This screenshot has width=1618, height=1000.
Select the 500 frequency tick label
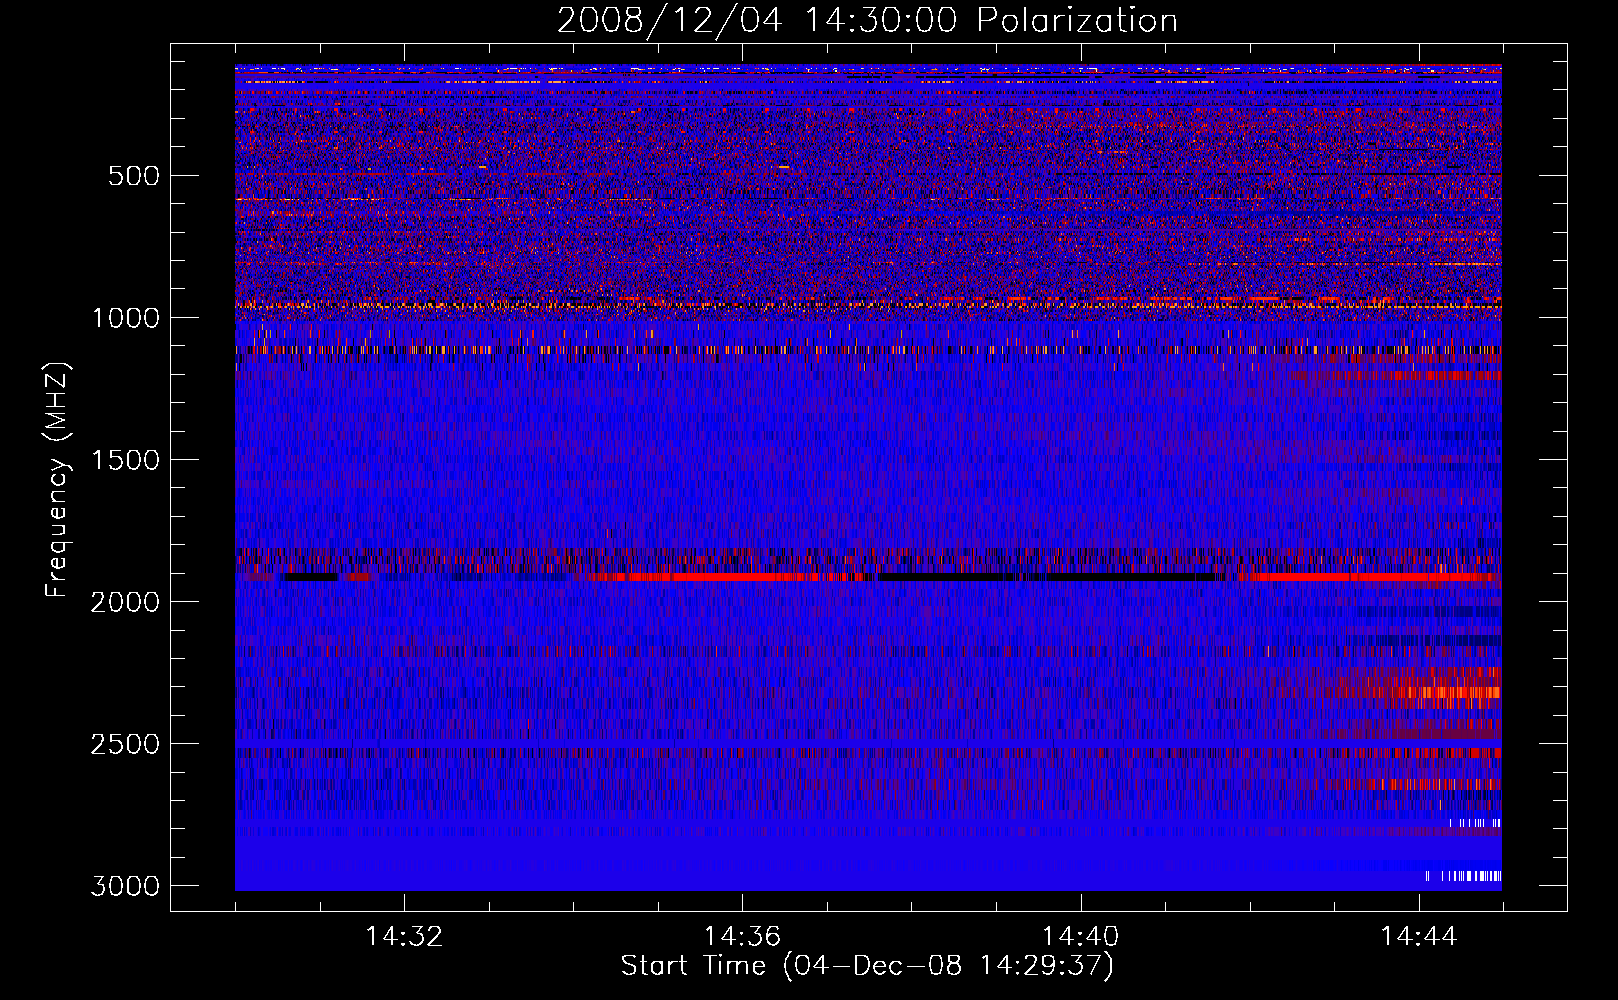coord(133,176)
